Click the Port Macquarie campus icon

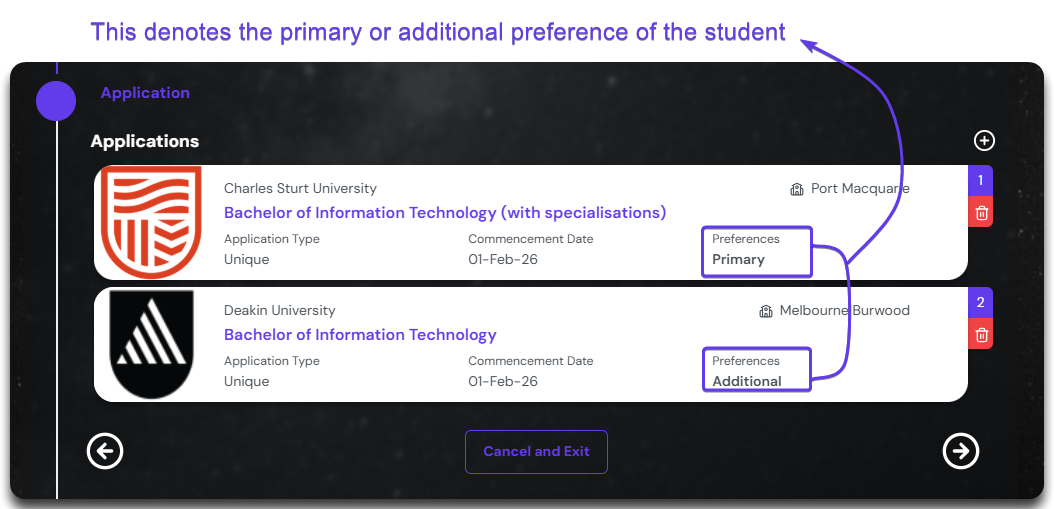pyautogui.click(x=797, y=189)
